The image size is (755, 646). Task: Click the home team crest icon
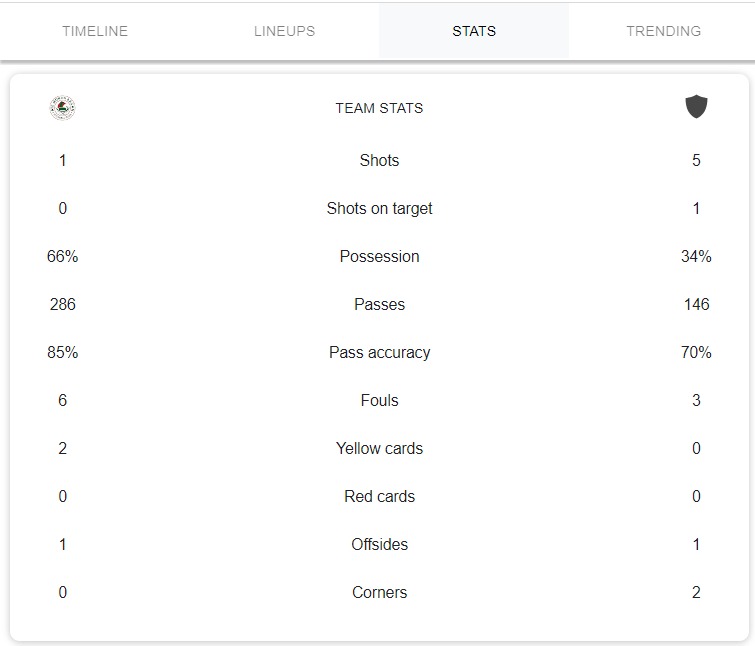(62, 108)
